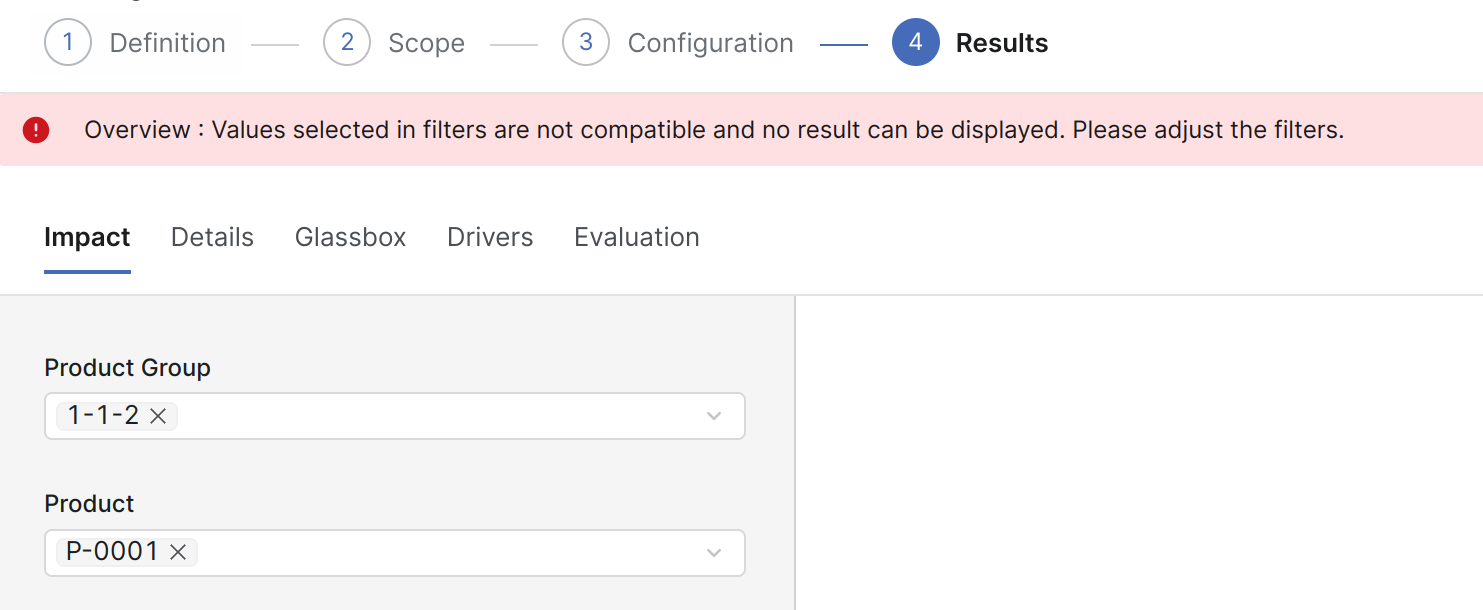Expand the Product Group dropdown arrow

714,416
